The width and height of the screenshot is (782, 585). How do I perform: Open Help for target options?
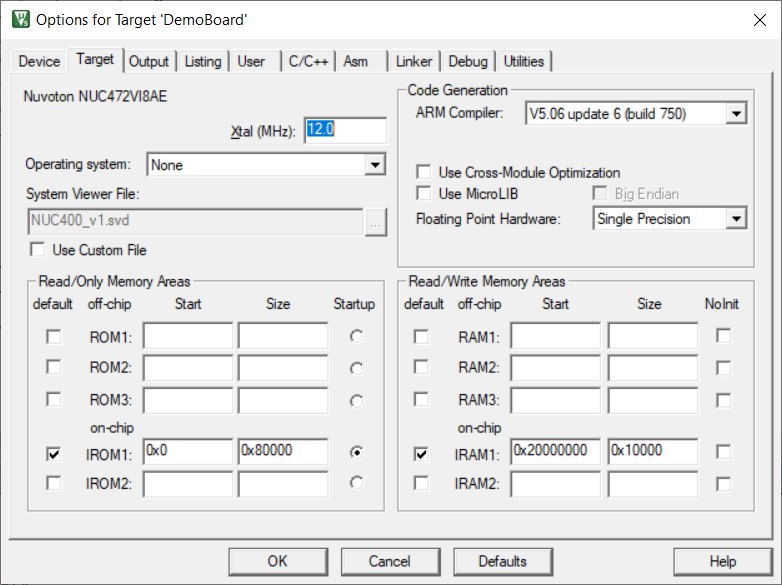tap(723, 562)
